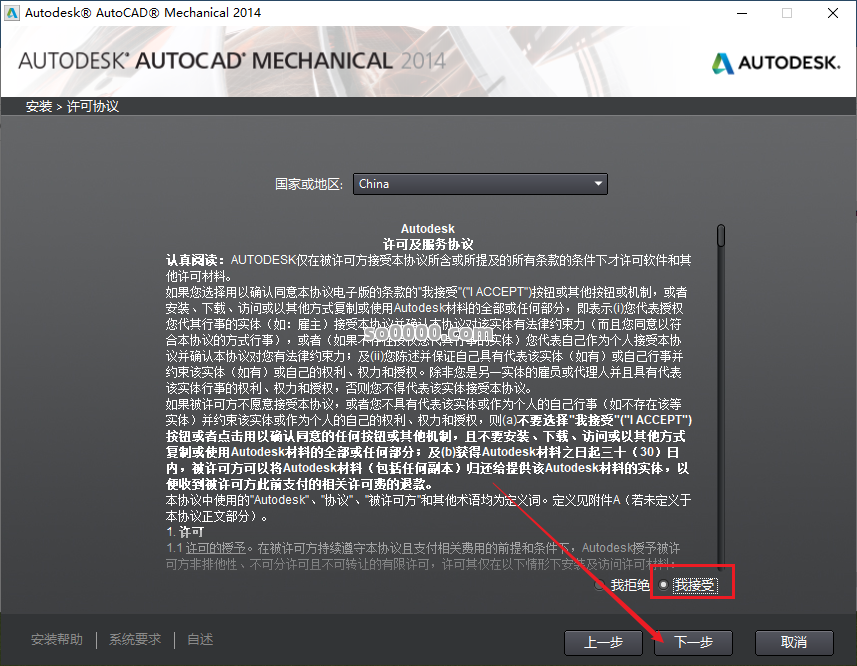
Task: Click the dropdown arrow next to China
Action: tap(597, 184)
